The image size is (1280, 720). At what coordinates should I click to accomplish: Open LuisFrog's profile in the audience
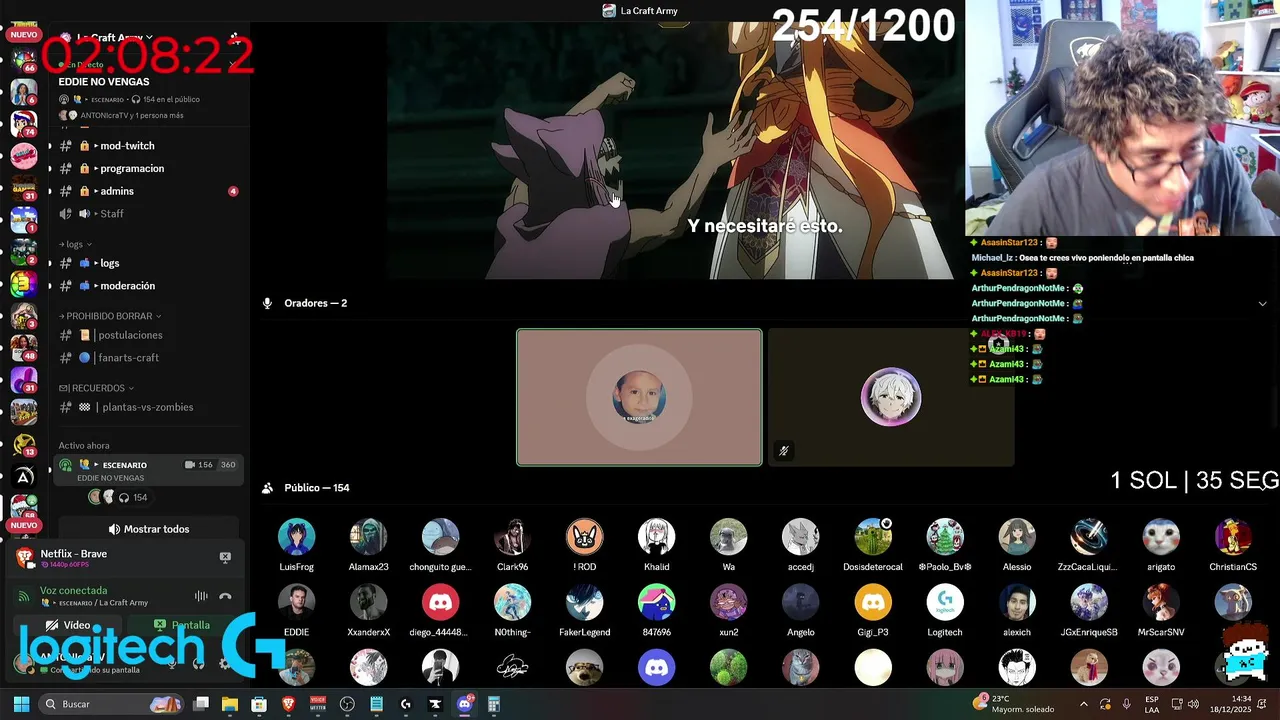coord(296,537)
